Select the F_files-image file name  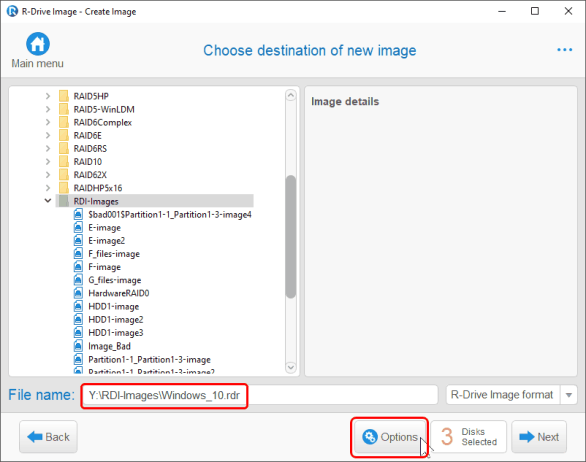tap(114, 254)
